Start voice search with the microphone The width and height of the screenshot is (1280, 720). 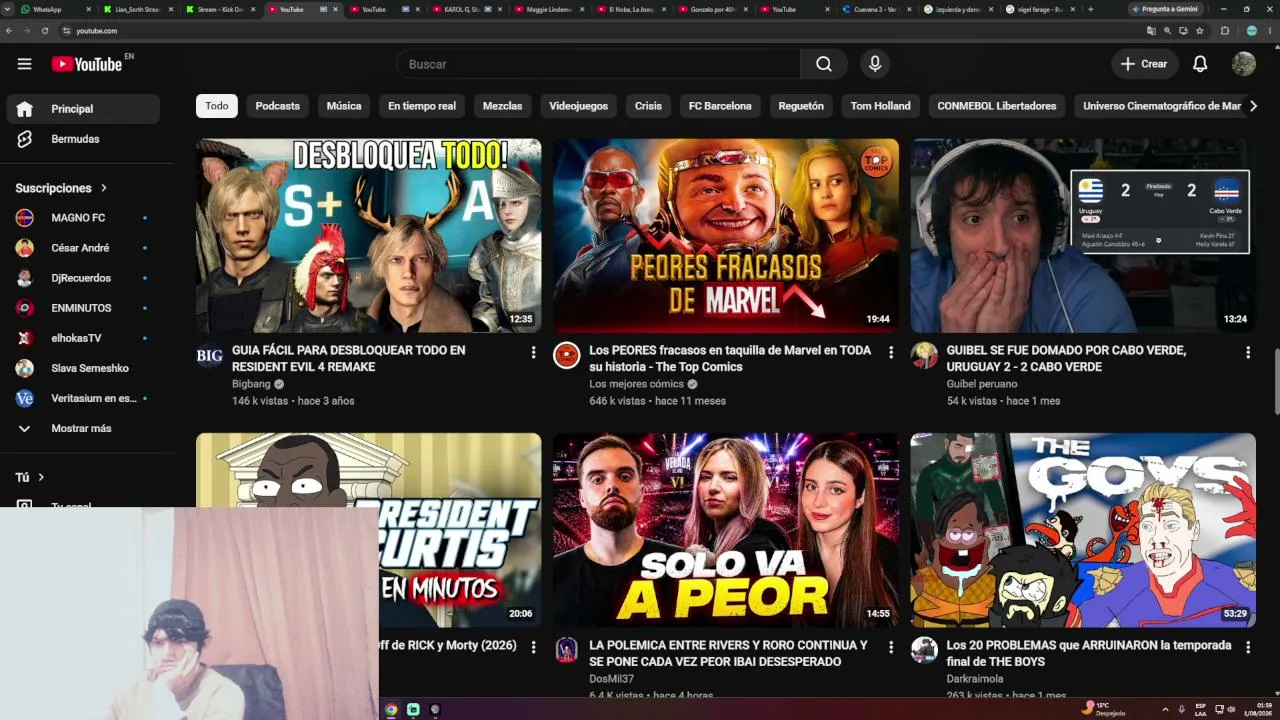point(875,64)
